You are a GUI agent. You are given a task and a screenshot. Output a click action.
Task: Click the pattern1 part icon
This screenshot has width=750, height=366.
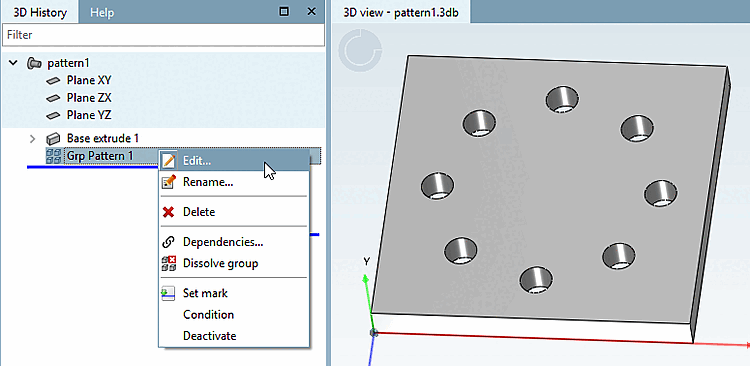[34, 63]
